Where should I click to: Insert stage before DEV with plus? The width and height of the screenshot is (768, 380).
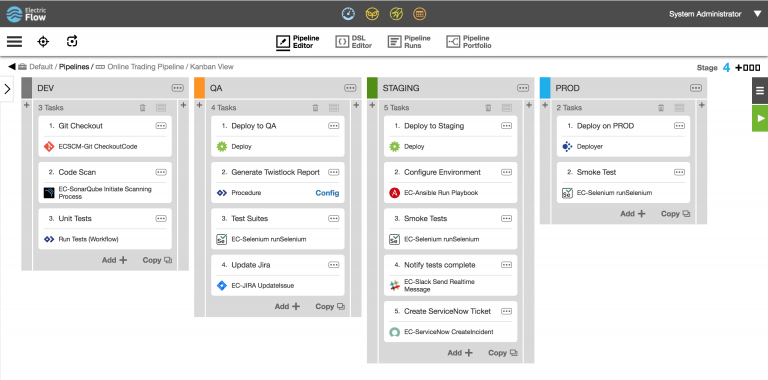26,105
